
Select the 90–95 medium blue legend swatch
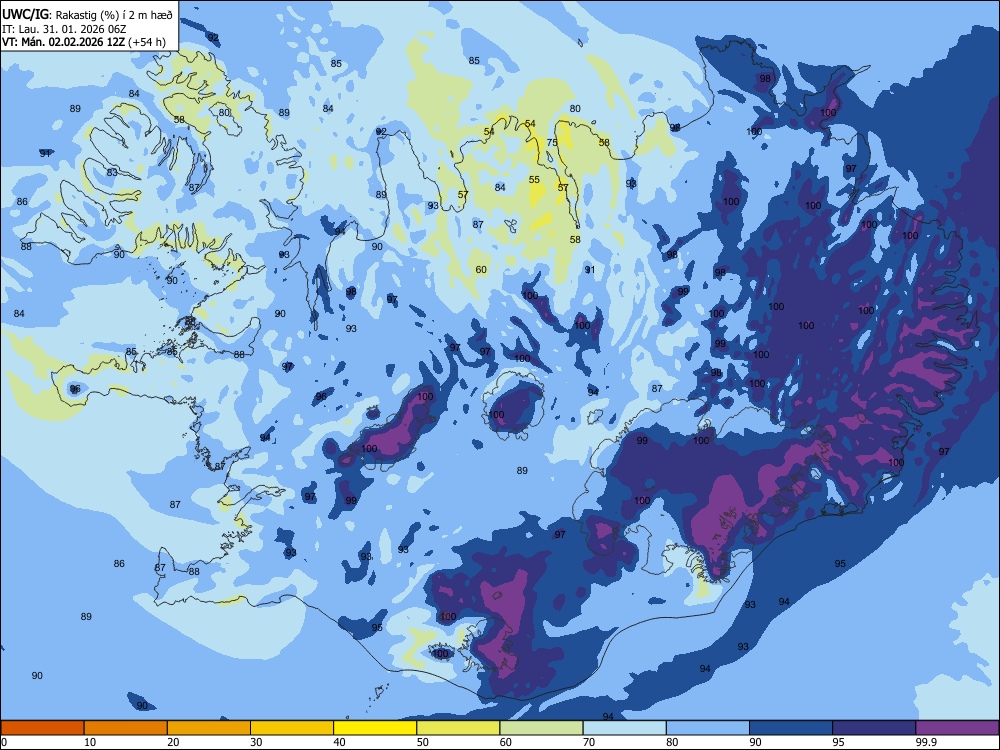[x=791, y=728]
